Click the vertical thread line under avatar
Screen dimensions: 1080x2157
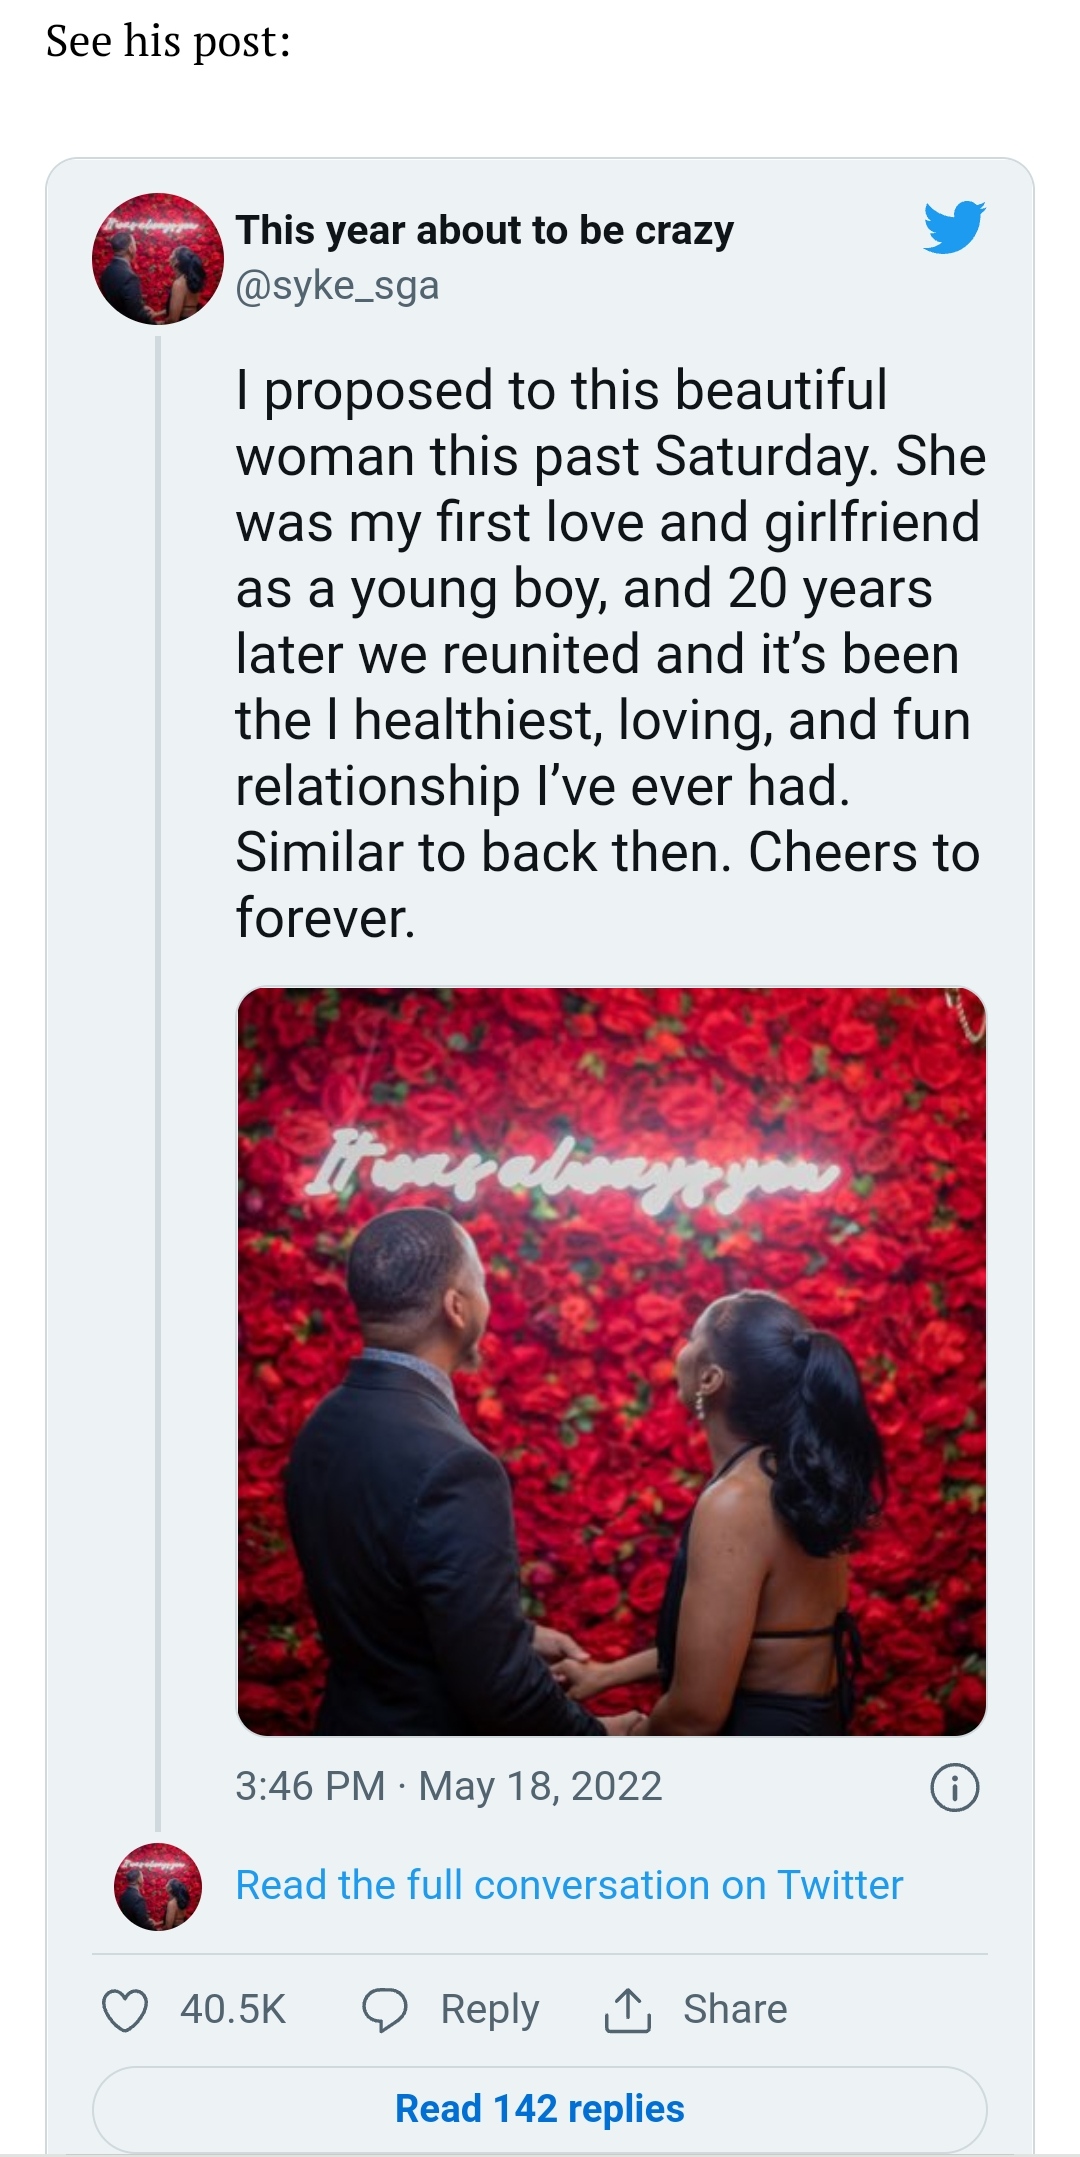[x=158, y=1084]
